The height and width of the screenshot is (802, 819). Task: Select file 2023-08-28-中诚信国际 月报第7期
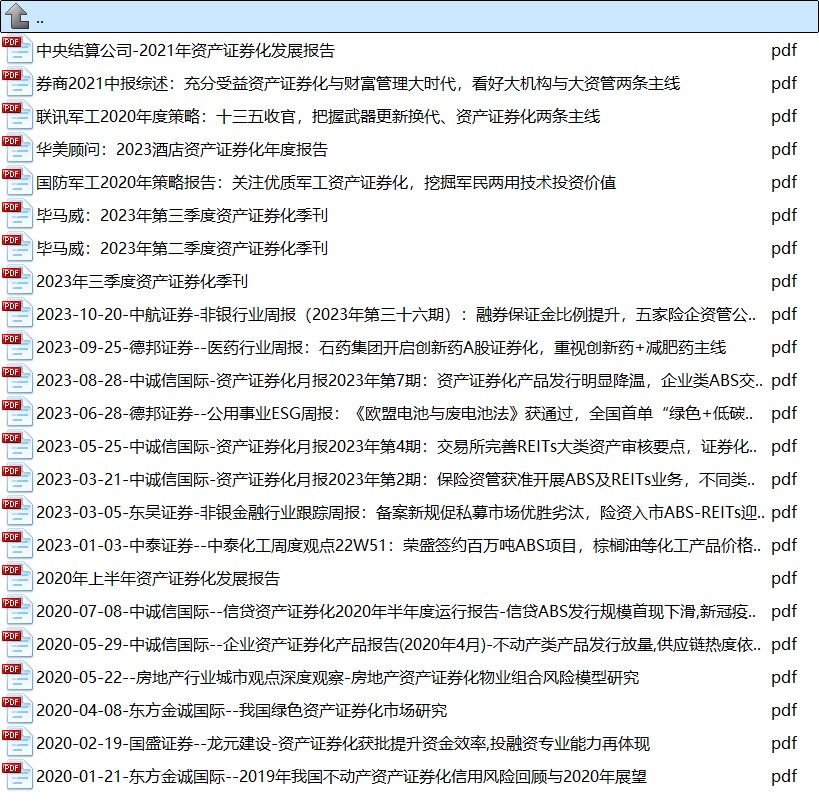coord(399,380)
